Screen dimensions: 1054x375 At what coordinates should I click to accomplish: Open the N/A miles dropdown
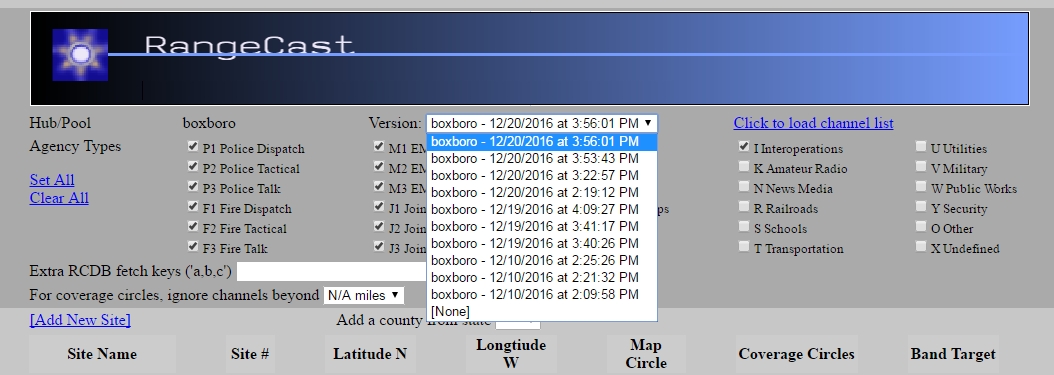(364, 295)
